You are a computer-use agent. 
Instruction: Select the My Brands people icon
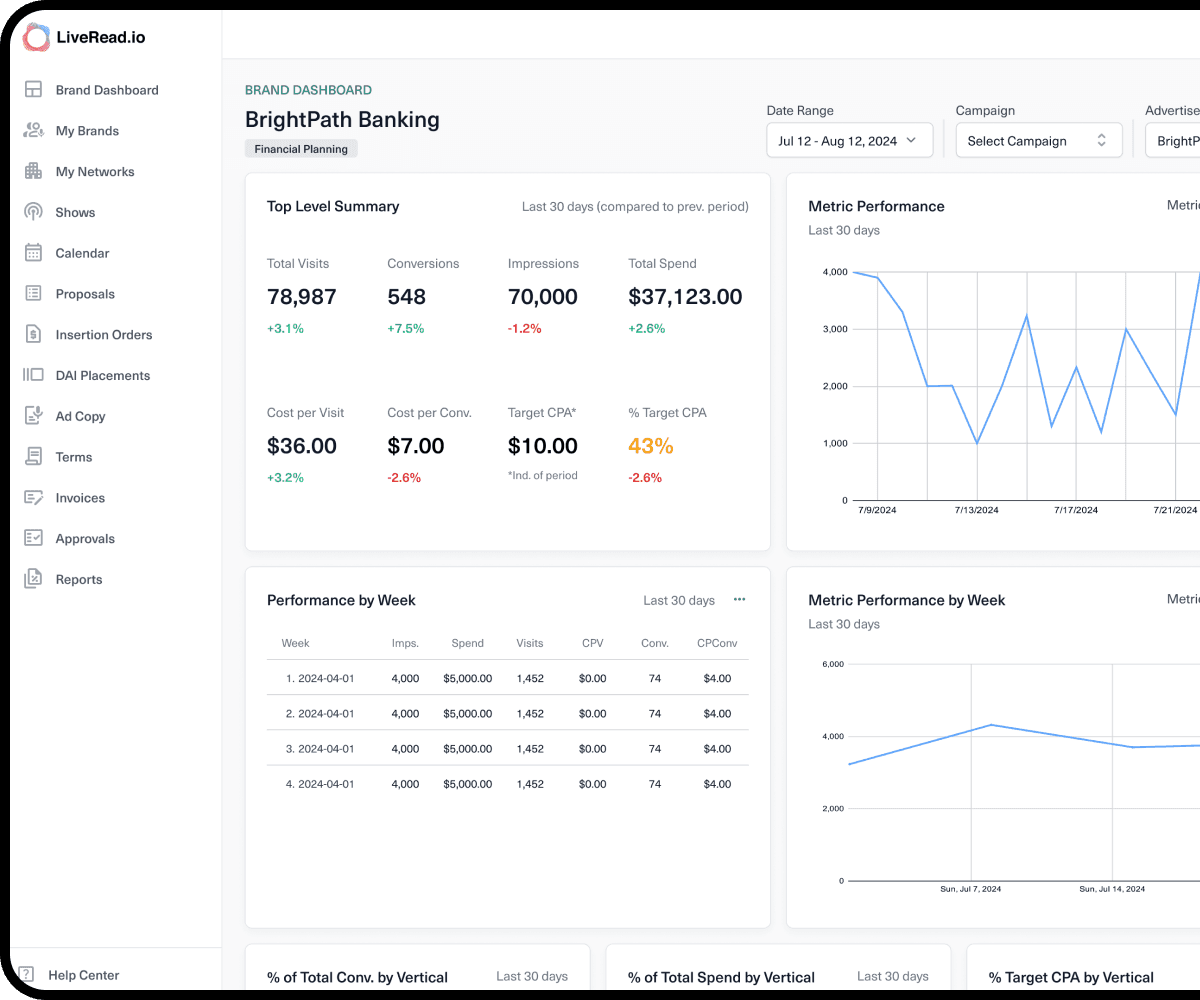click(34, 131)
